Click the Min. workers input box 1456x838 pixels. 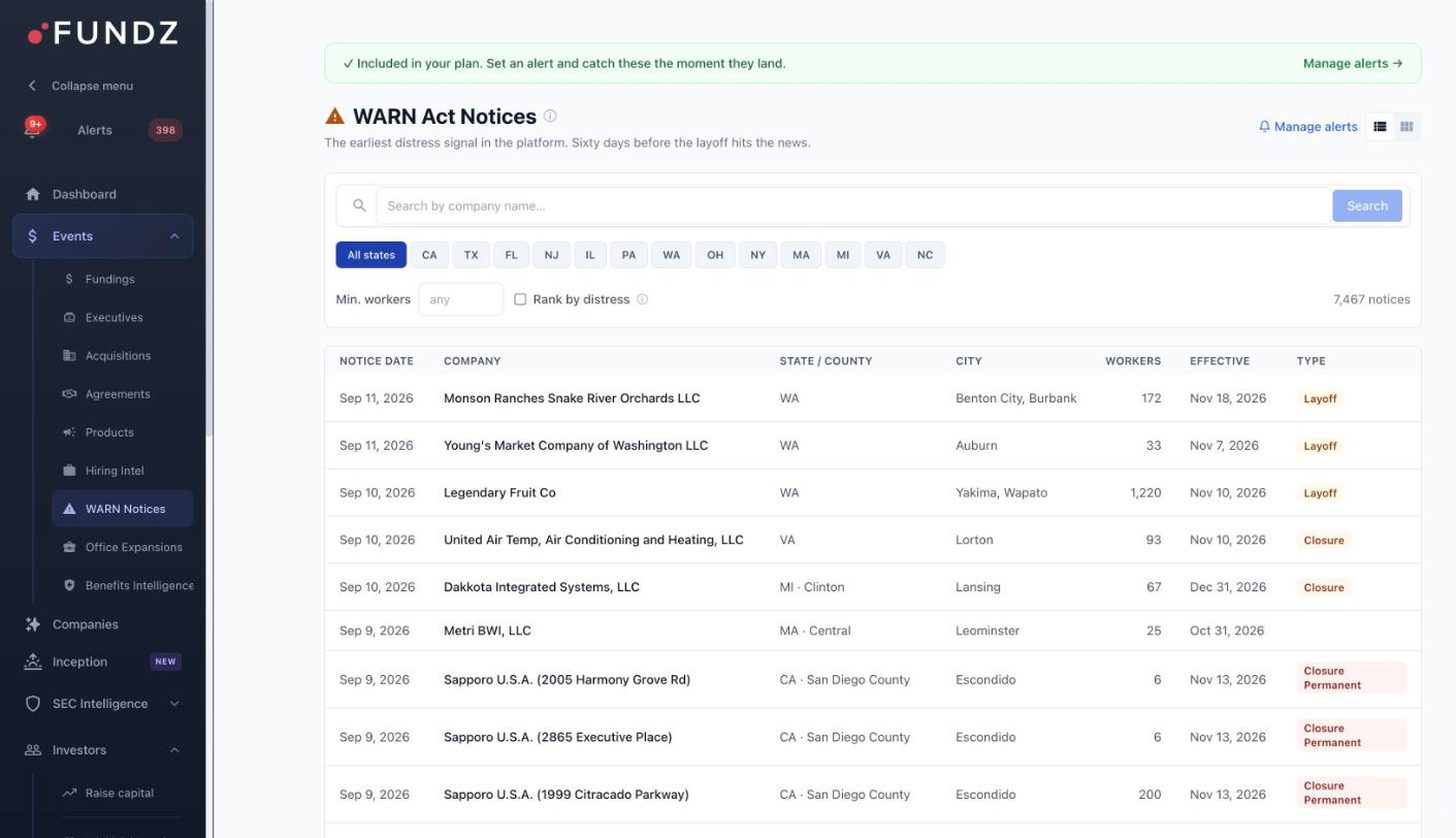461,299
